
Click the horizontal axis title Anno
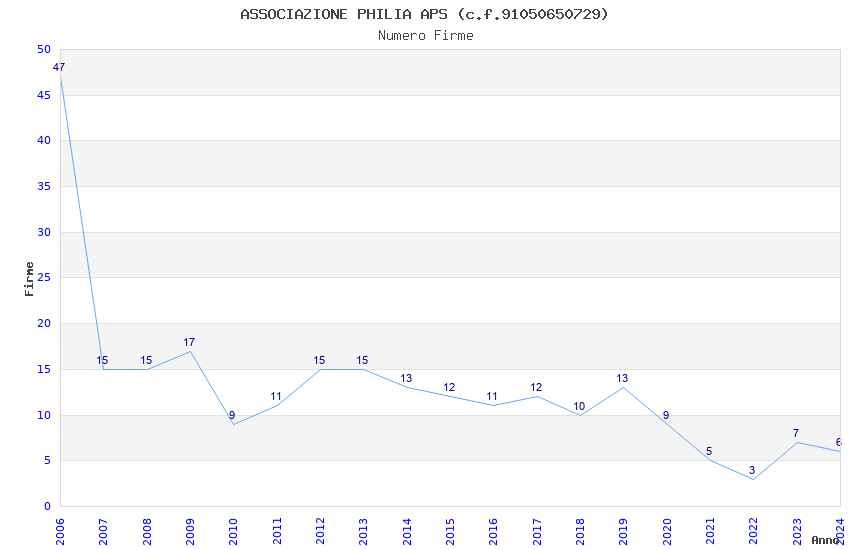pyautogui.click(x=825, y=540)
